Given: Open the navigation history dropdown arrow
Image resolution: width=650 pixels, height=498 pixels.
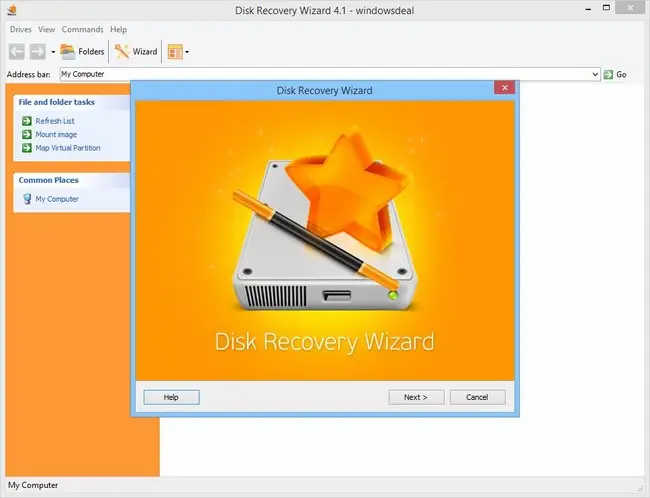Looking at the screenshot, I should tap(53, 52).
